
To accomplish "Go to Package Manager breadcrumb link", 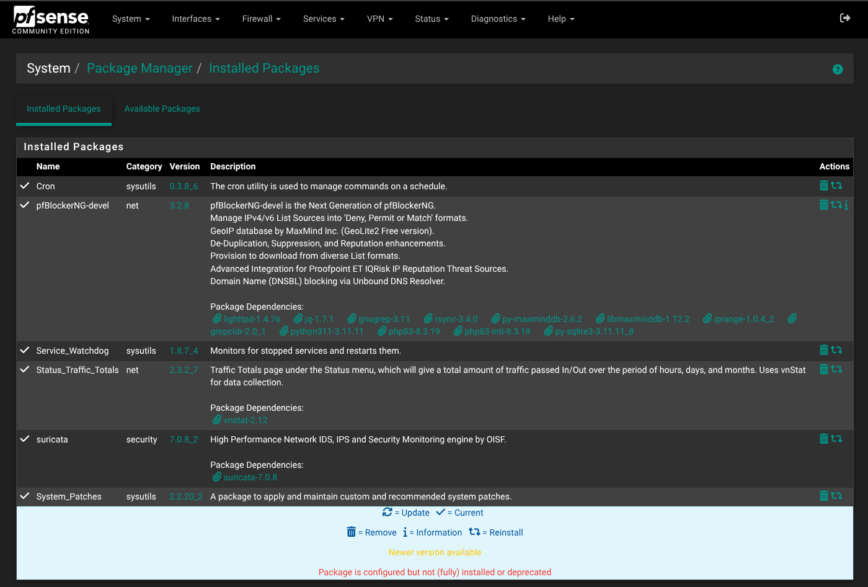I will point(140,68).
